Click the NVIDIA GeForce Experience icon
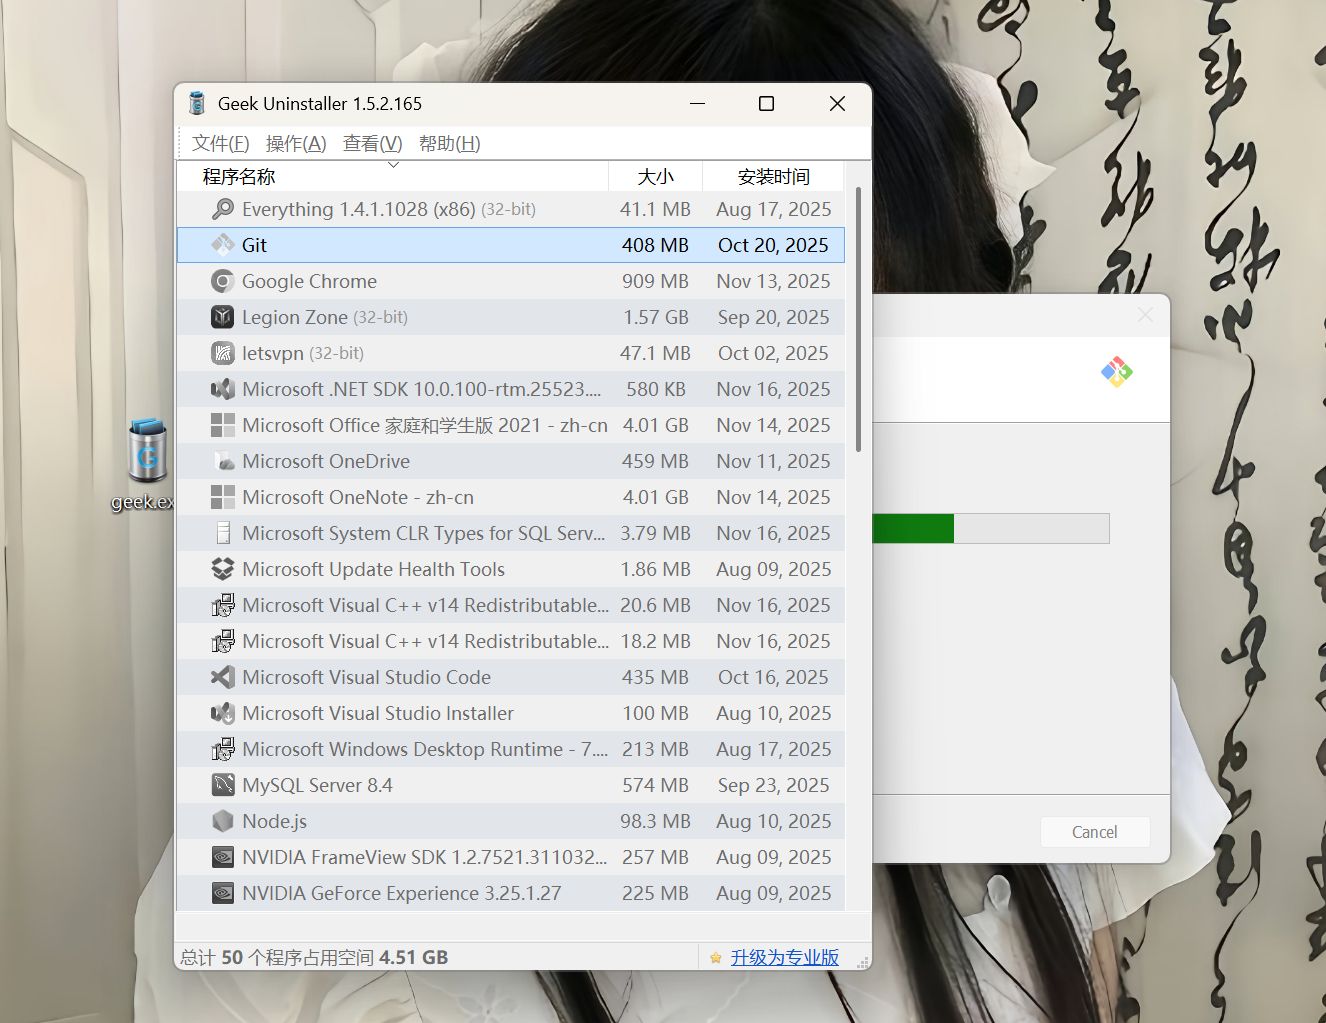Viewport: 1326px width, 1023px height. pos(222,893)
